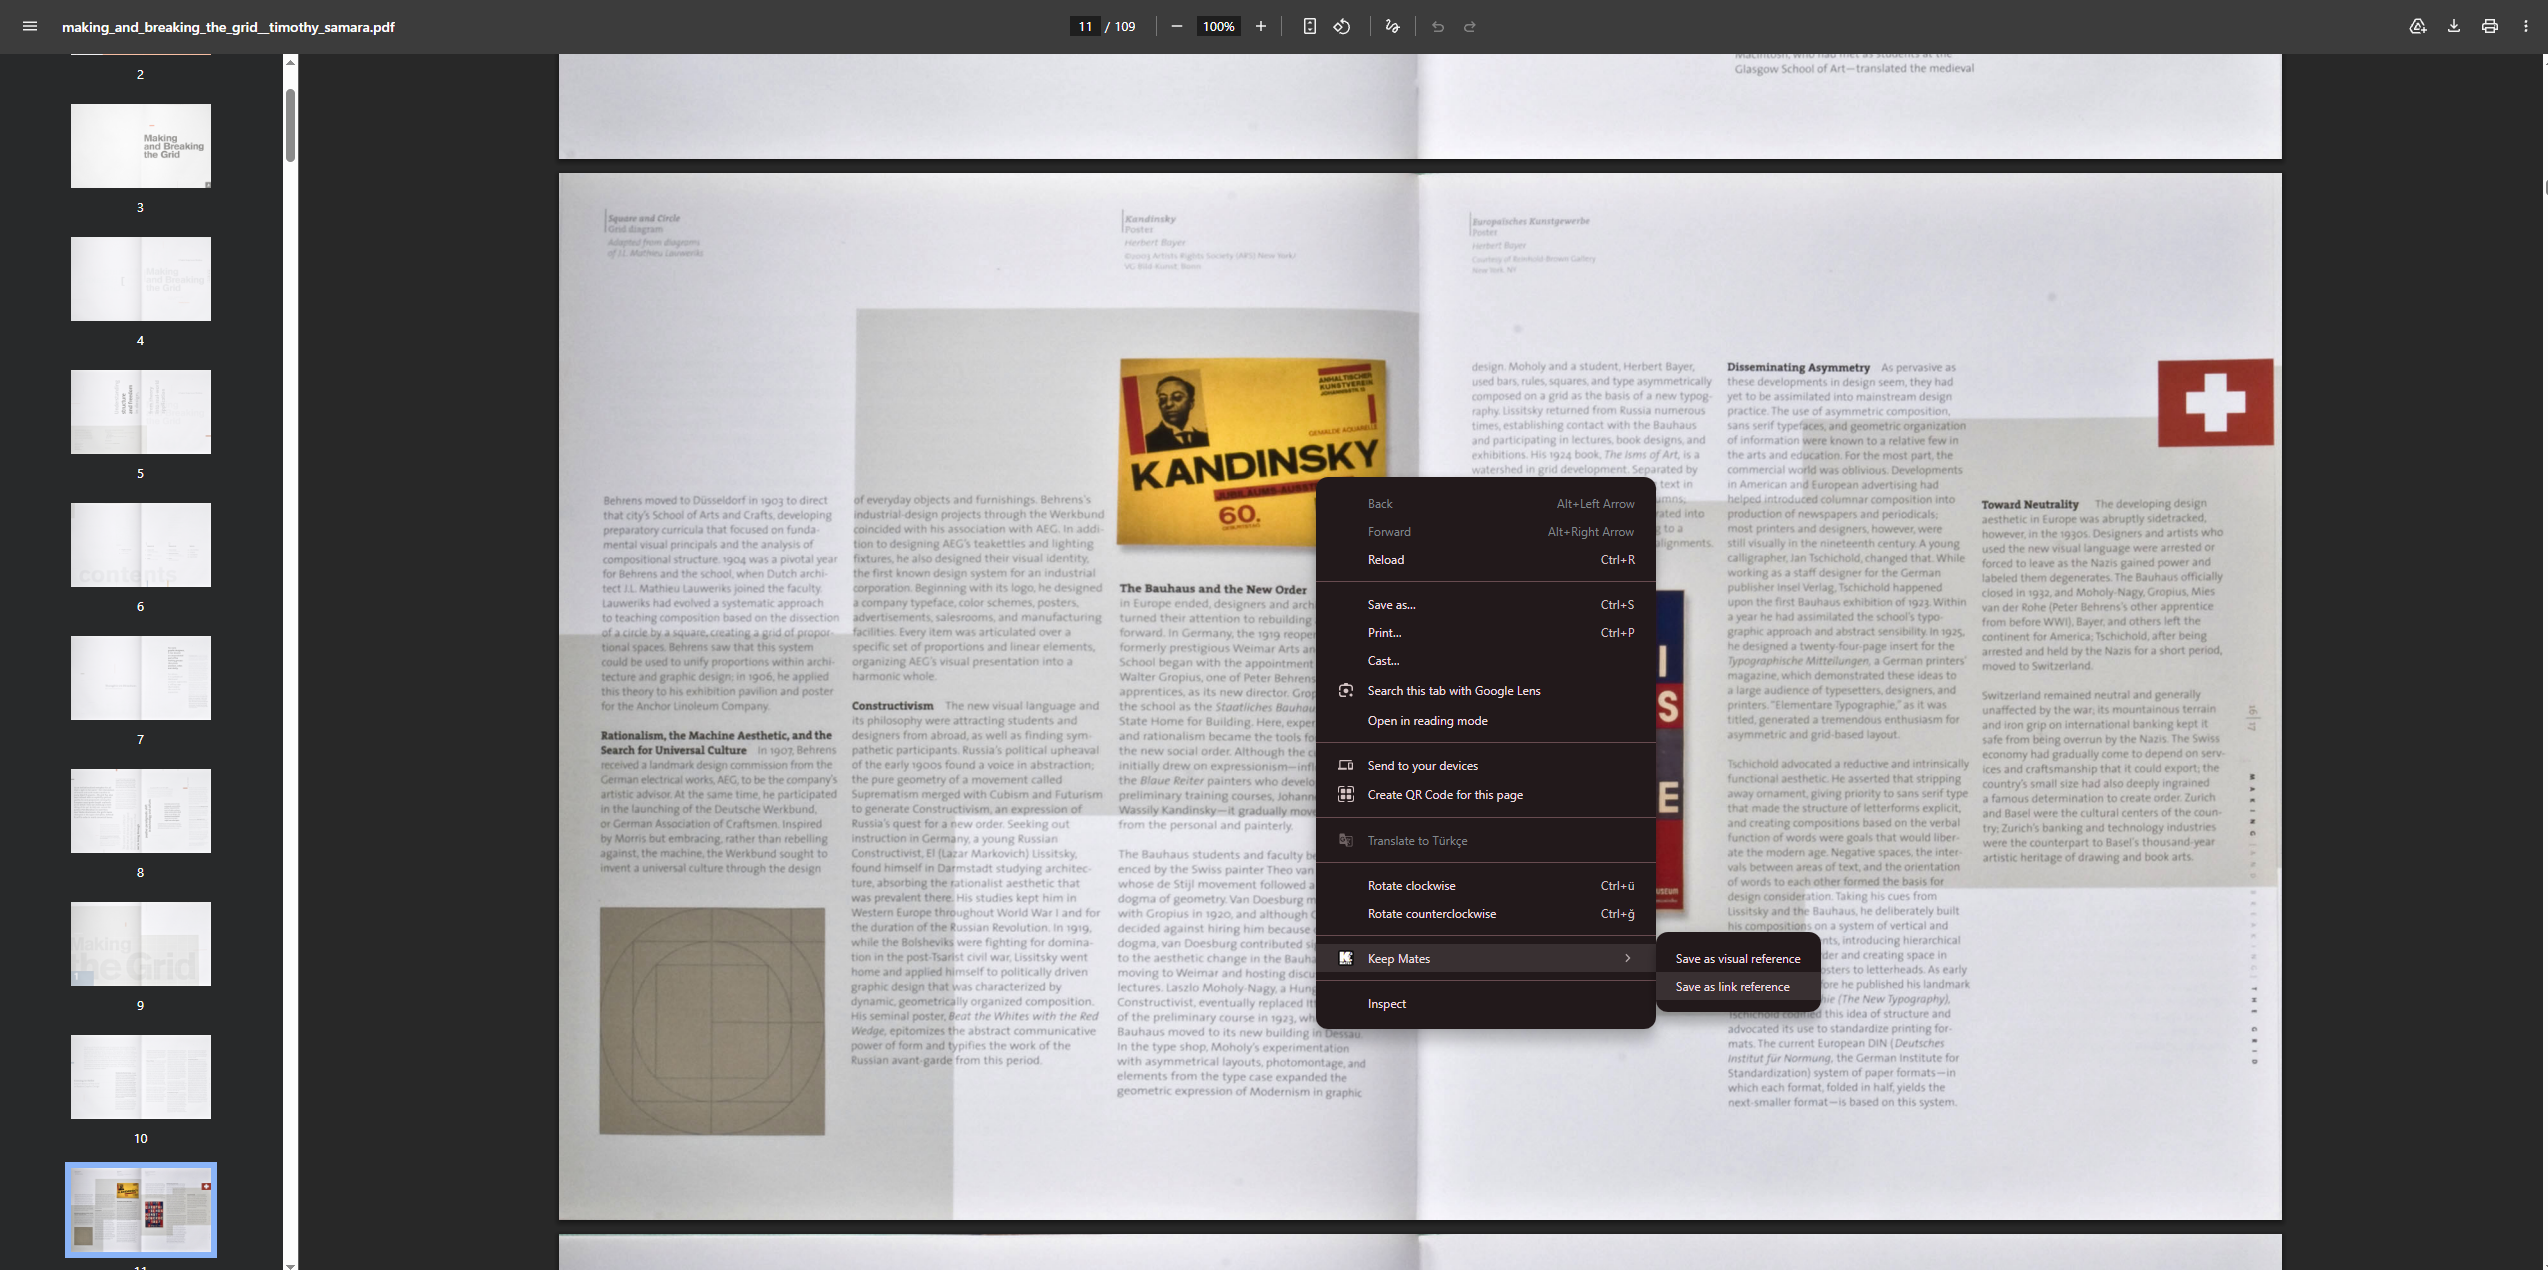
Task: Open page 7 thumbnail
Action: [x=141, y=678]
